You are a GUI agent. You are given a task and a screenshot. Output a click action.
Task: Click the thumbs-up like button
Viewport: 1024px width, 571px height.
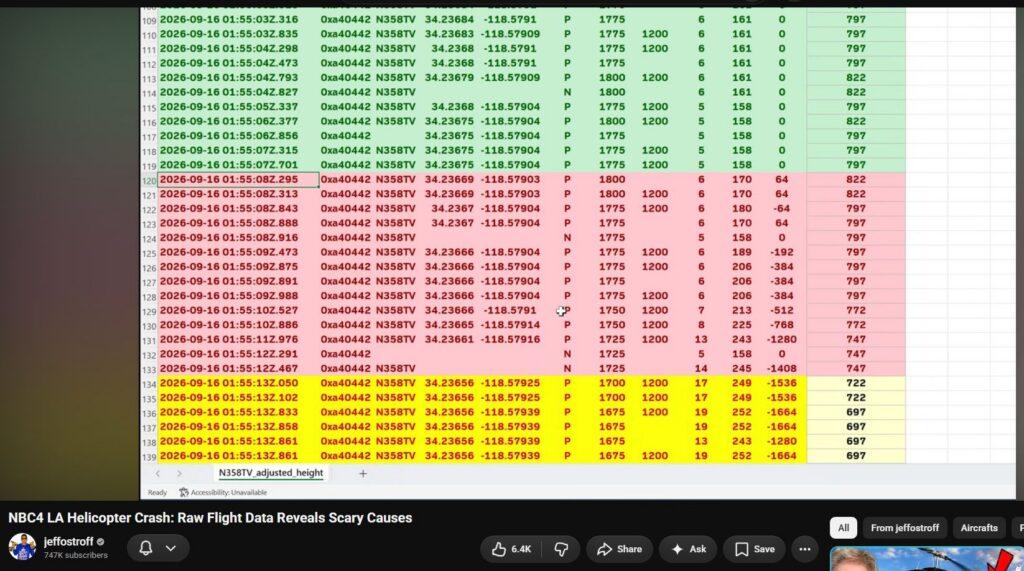point(511,549)
